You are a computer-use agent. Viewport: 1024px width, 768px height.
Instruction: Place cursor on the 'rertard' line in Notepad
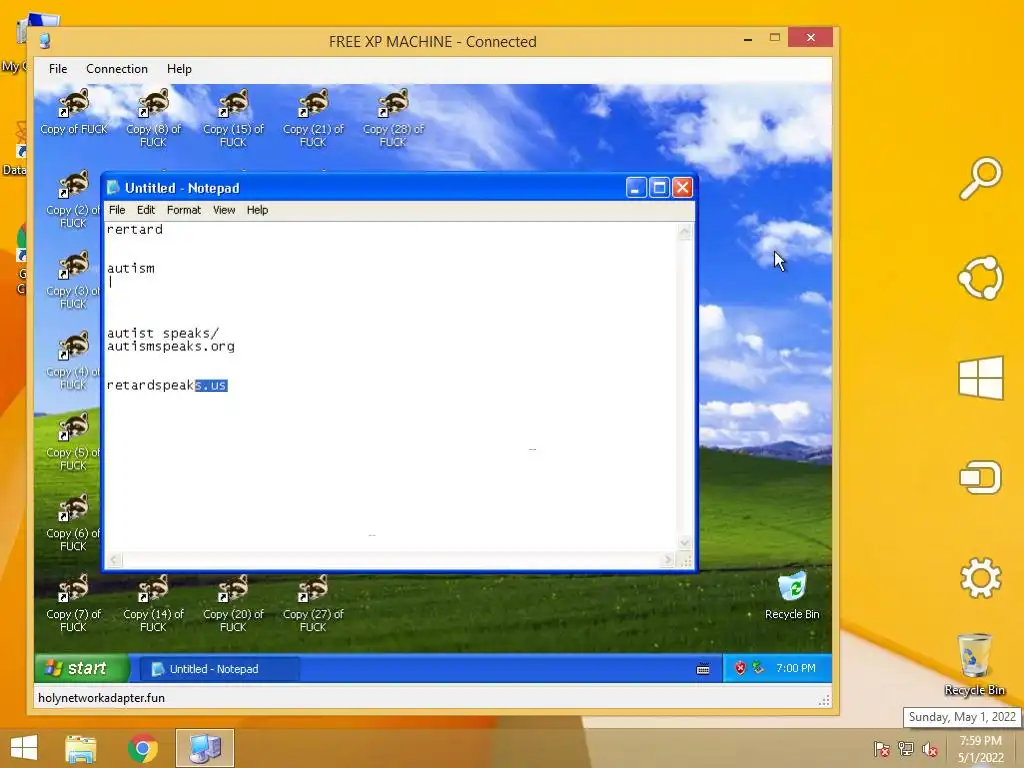135,229
